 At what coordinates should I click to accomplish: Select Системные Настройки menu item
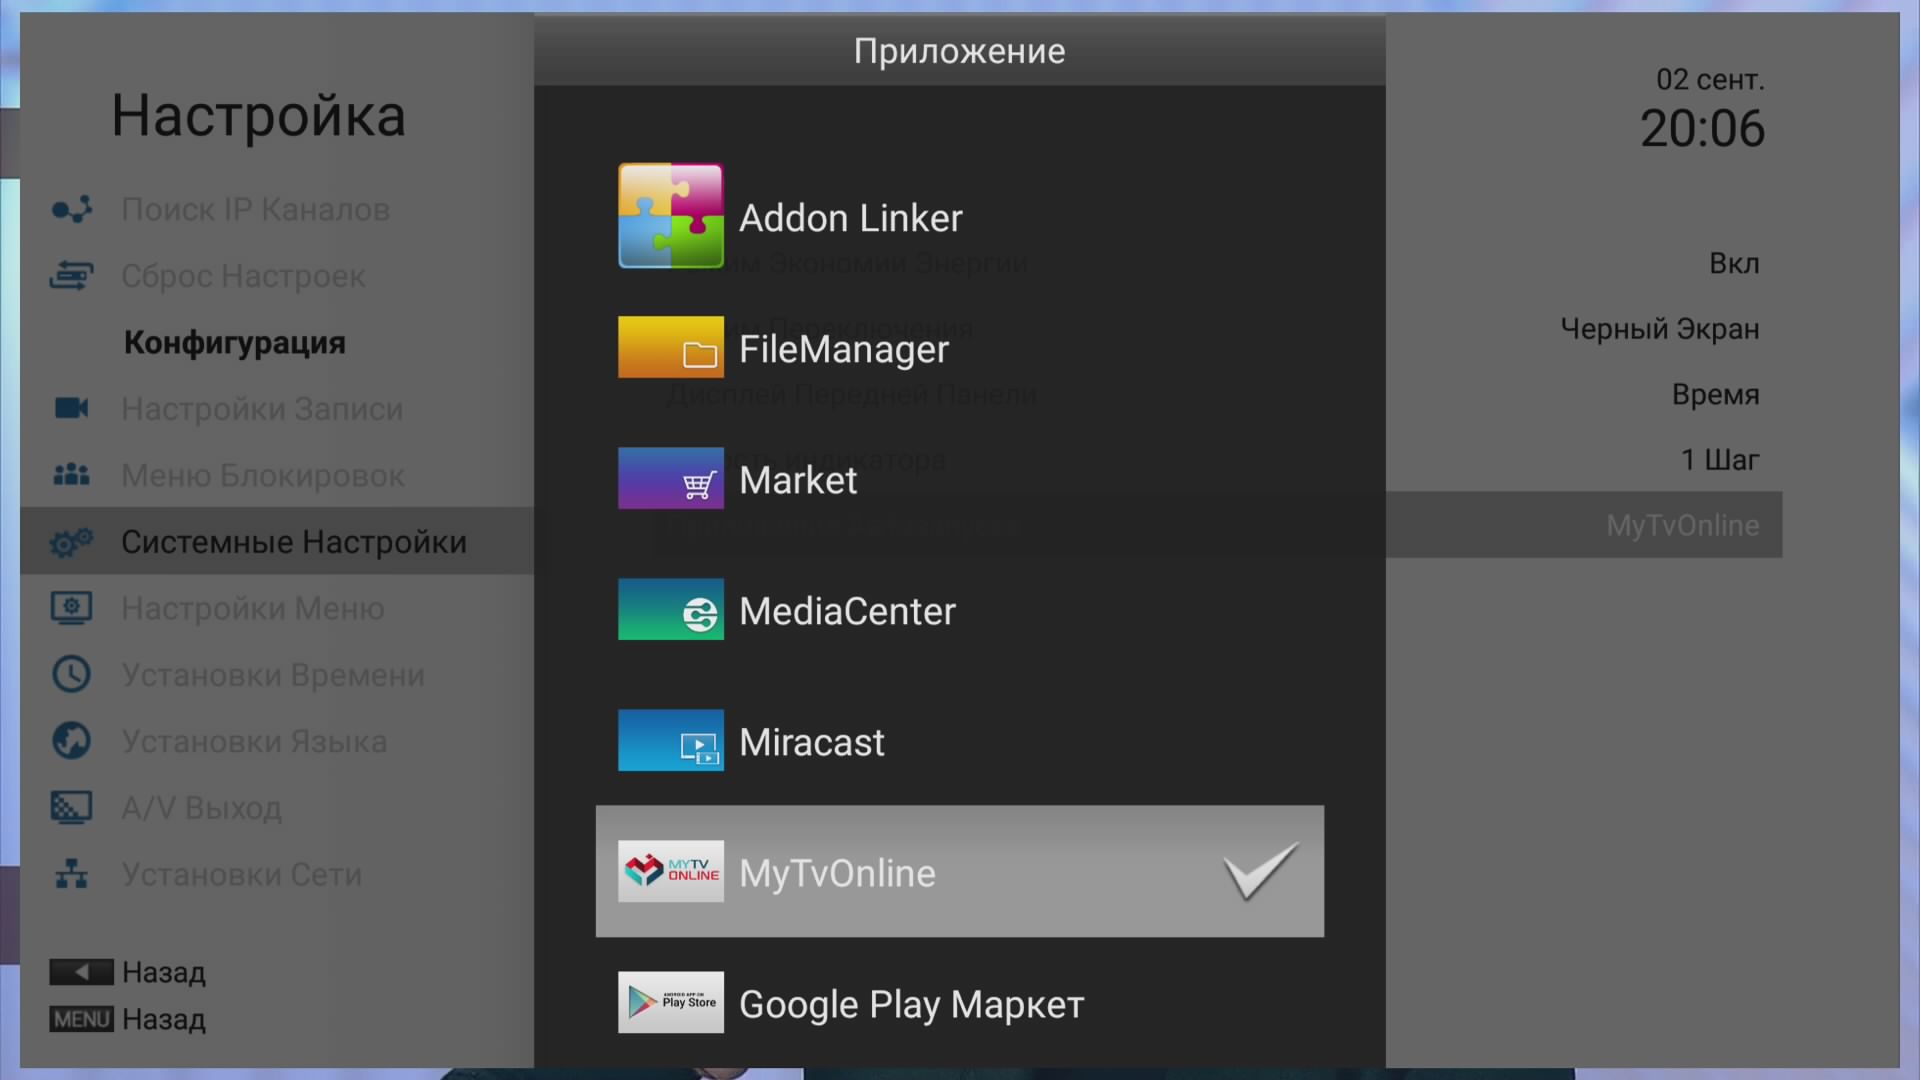(277, 541)
